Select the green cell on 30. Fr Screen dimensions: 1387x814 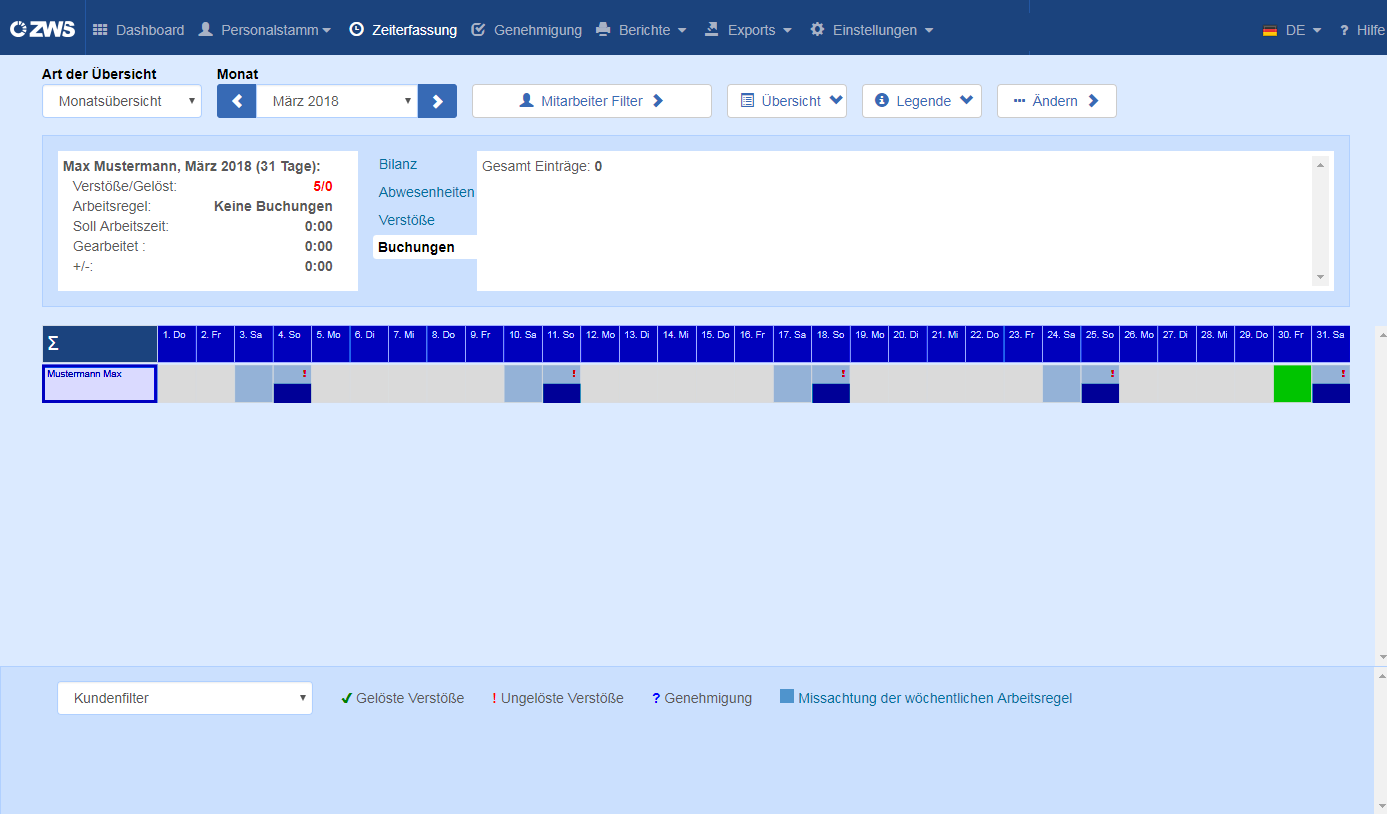[x=1292, y=384]
